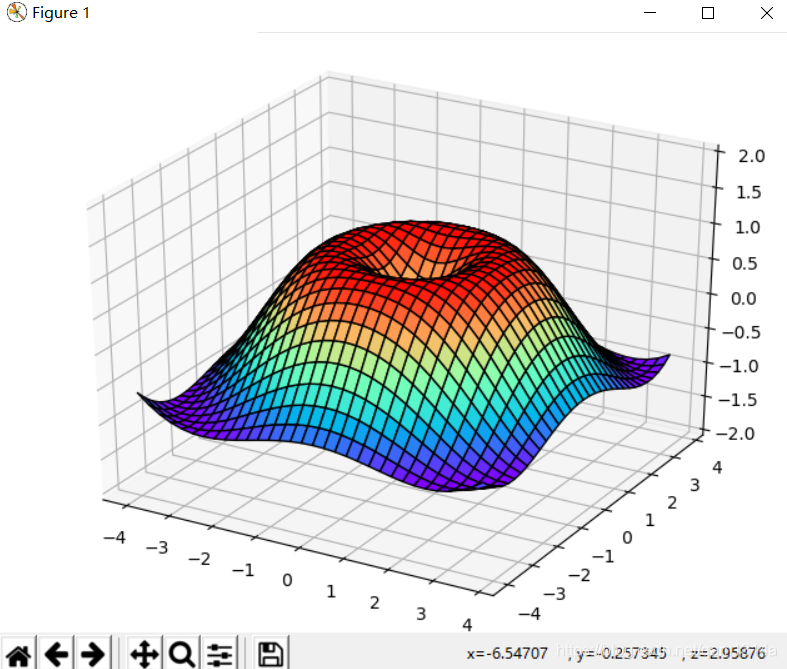This screenshot has height=669, width=787.
Task: Activate the Pan axes tool
Action: click(x=145, y=654)
